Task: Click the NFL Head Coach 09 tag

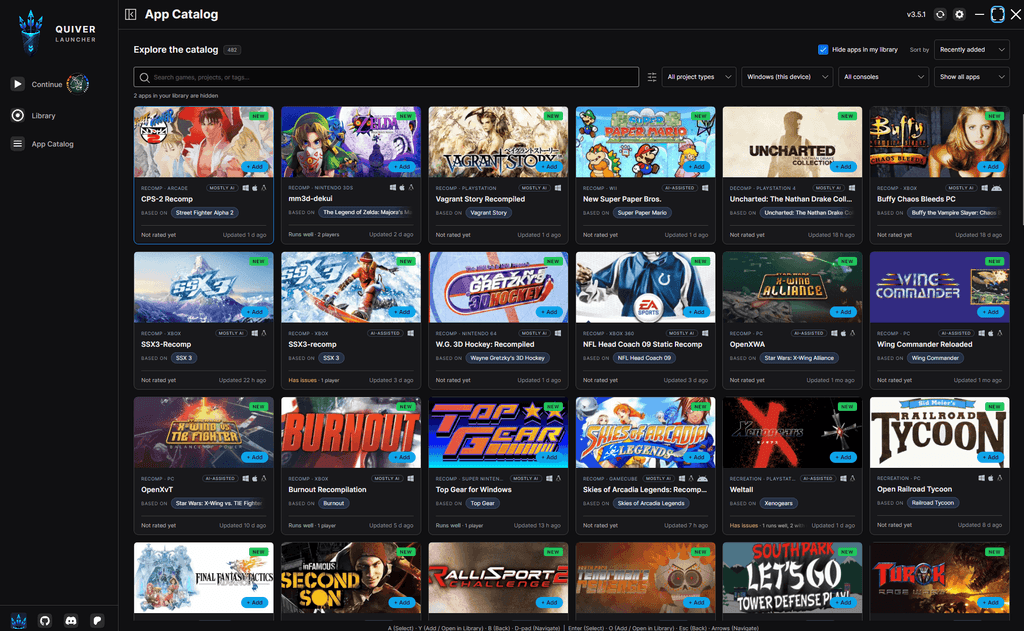Action: coord(645,358)
